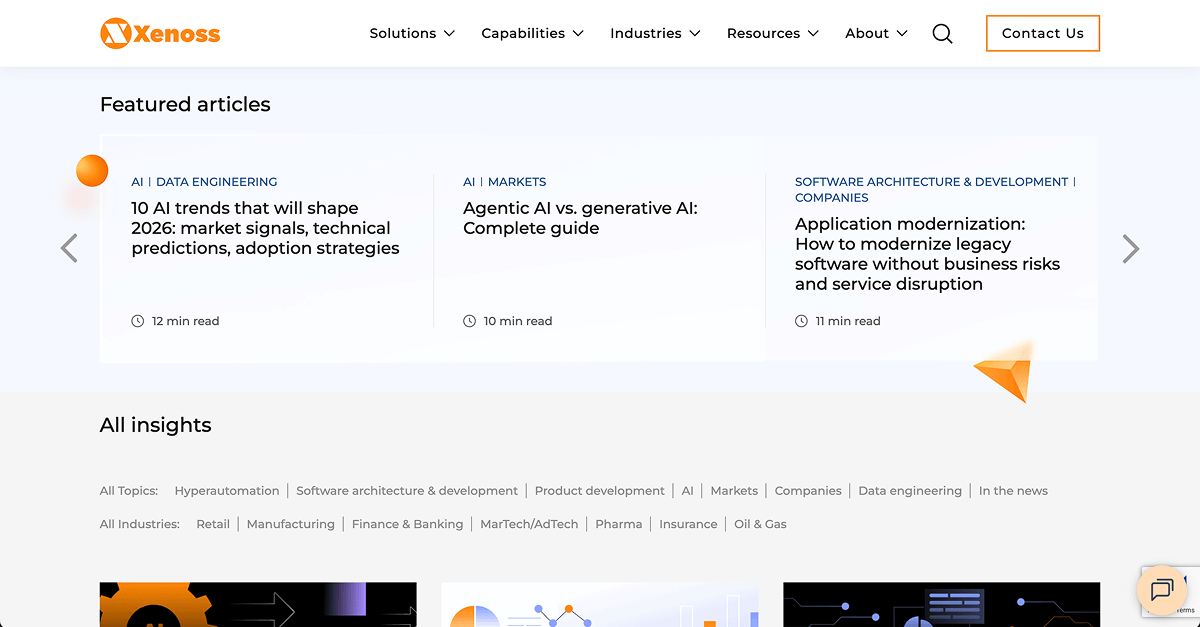Open the Application modernization article

pos(927,254)
